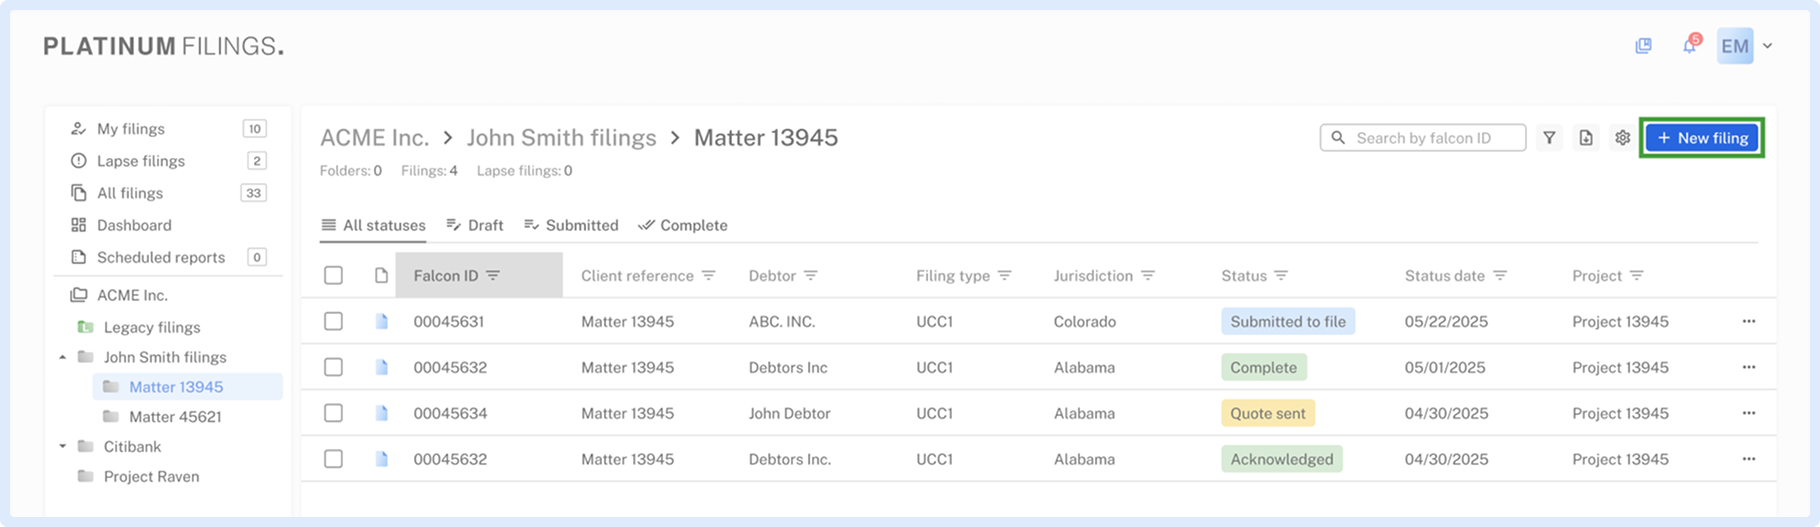The width and height of the screenshot is (1820, 527).
Task: Click the Submitted to file status badge
Action: 1288,321
